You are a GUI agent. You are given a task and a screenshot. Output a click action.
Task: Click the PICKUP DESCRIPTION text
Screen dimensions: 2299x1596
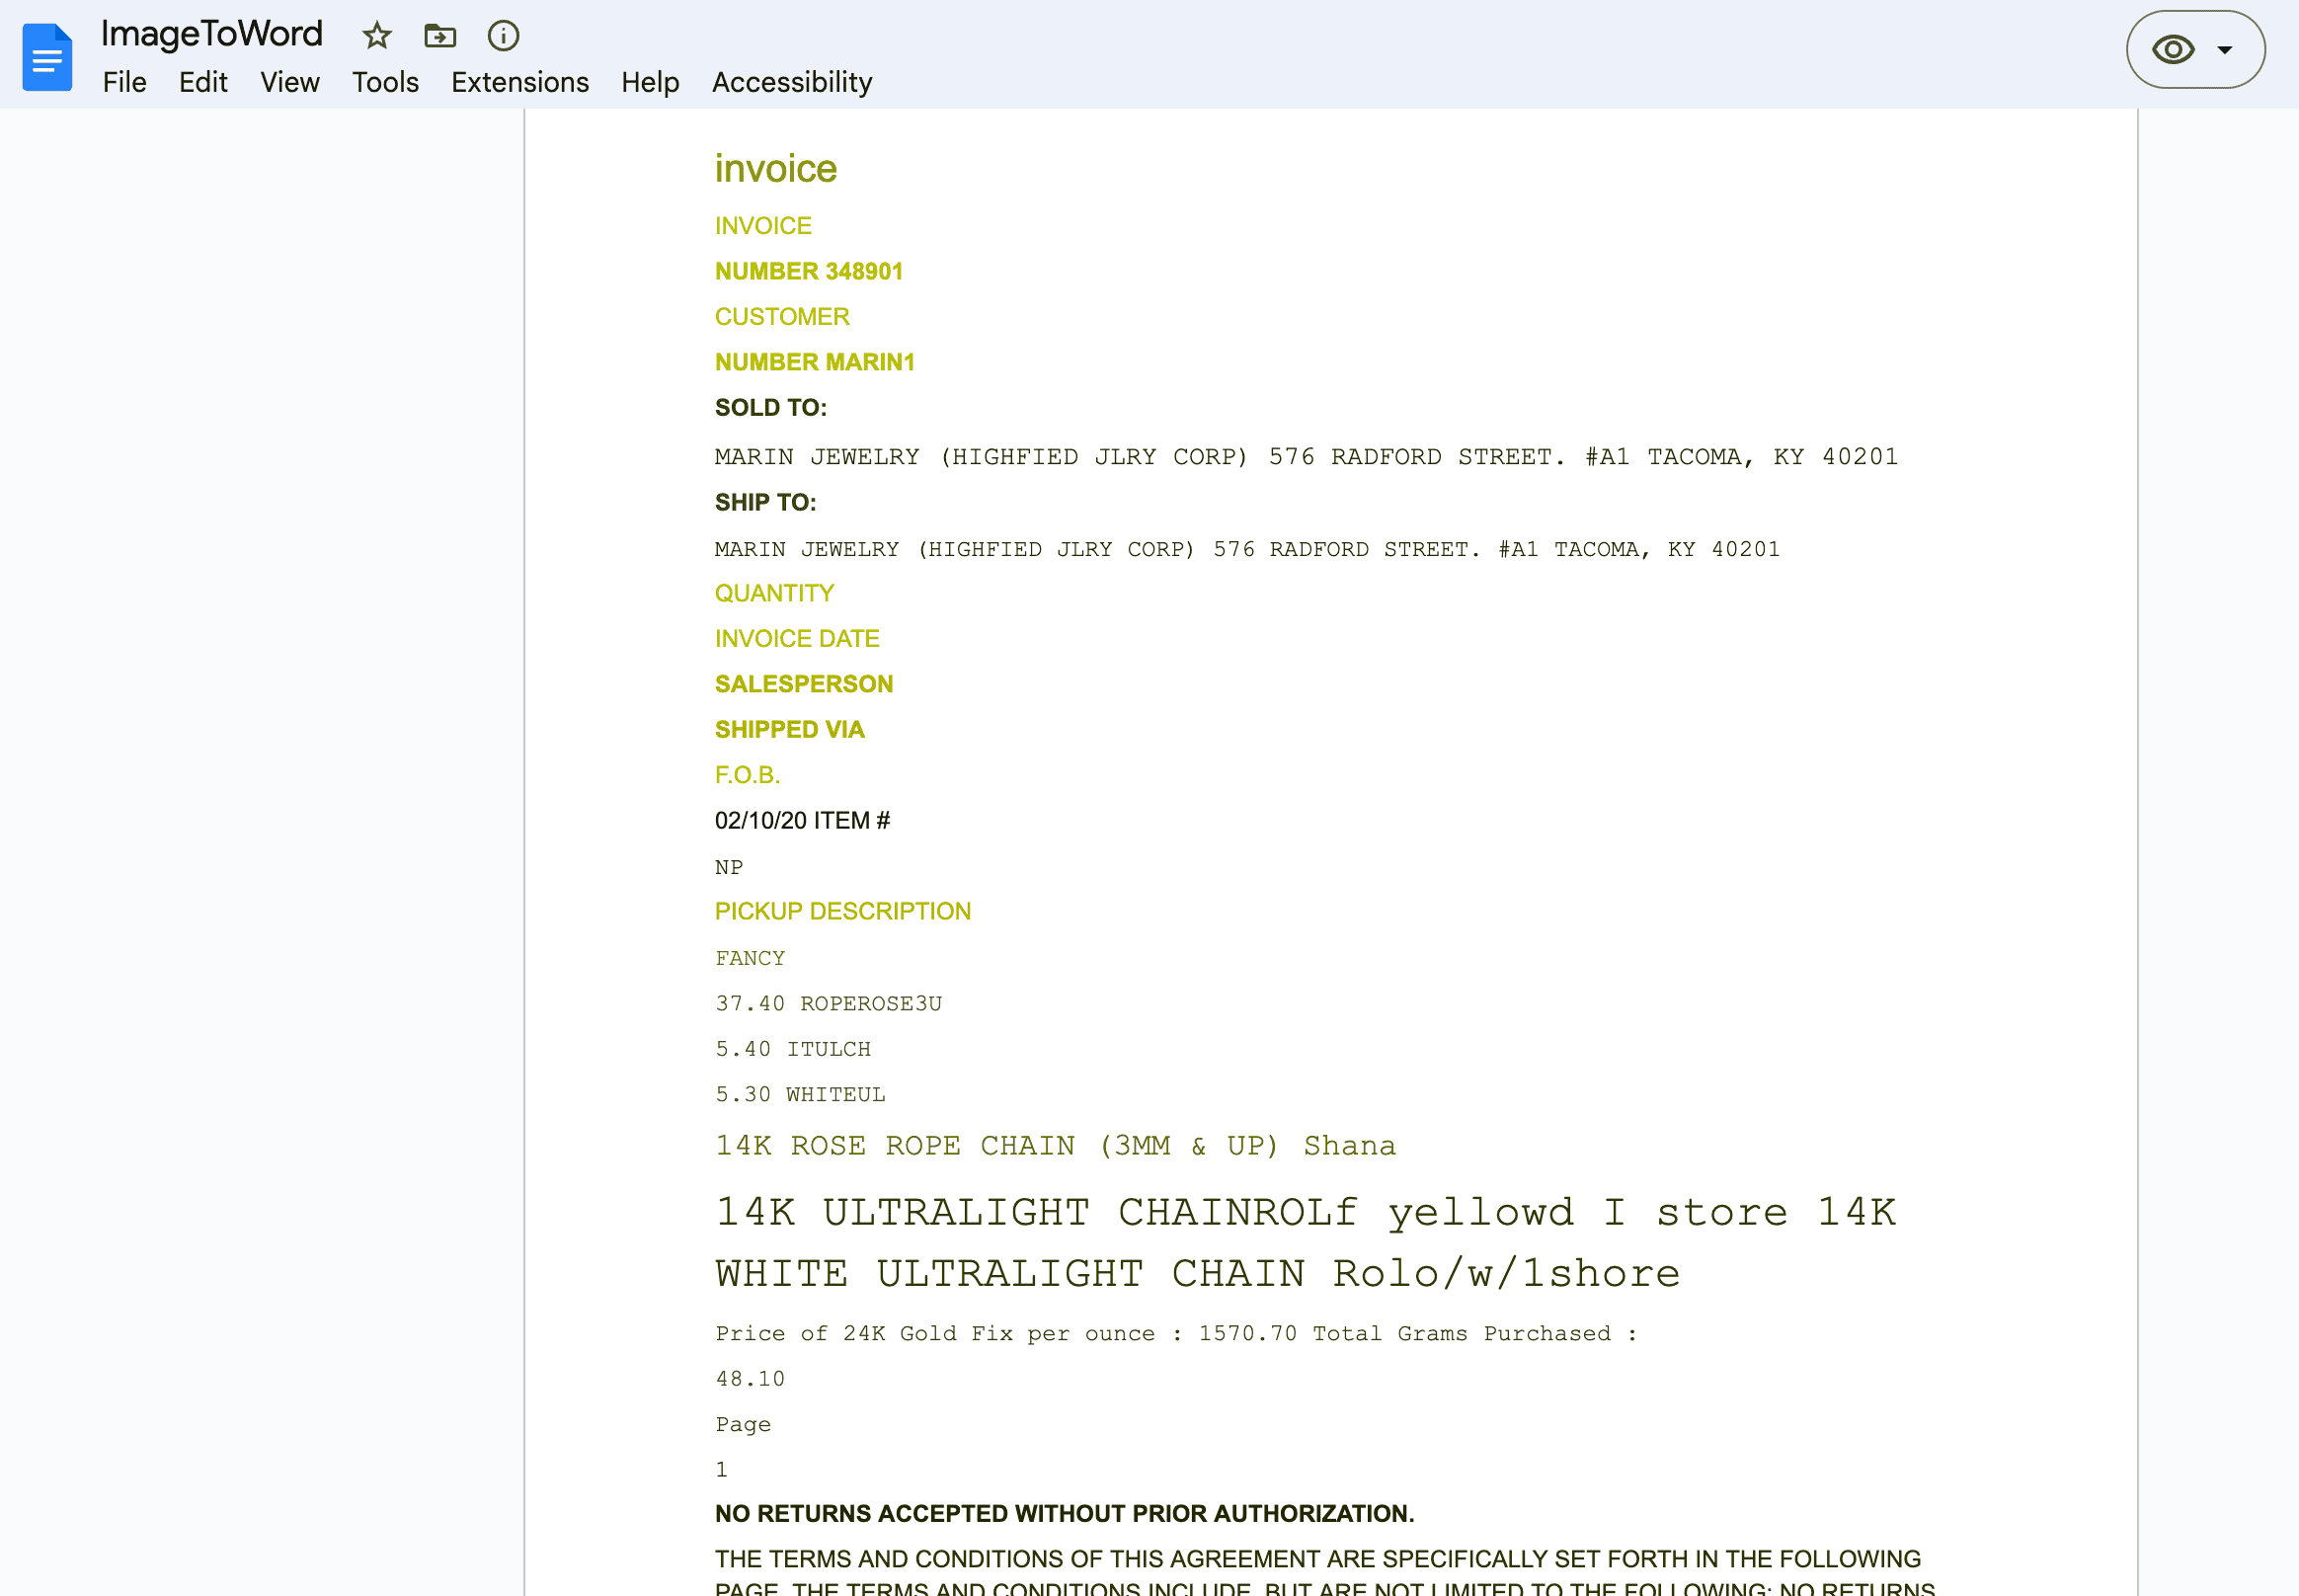click(x=842, y=911)
